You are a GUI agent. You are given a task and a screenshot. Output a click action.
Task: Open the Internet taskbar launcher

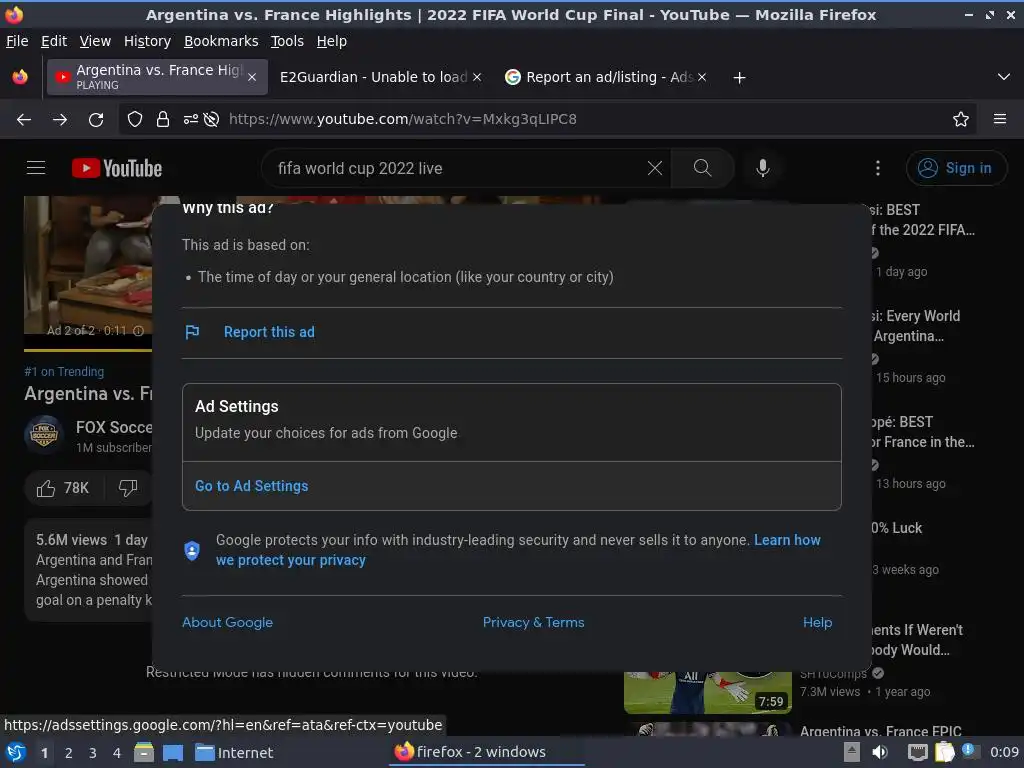(234, 753)
